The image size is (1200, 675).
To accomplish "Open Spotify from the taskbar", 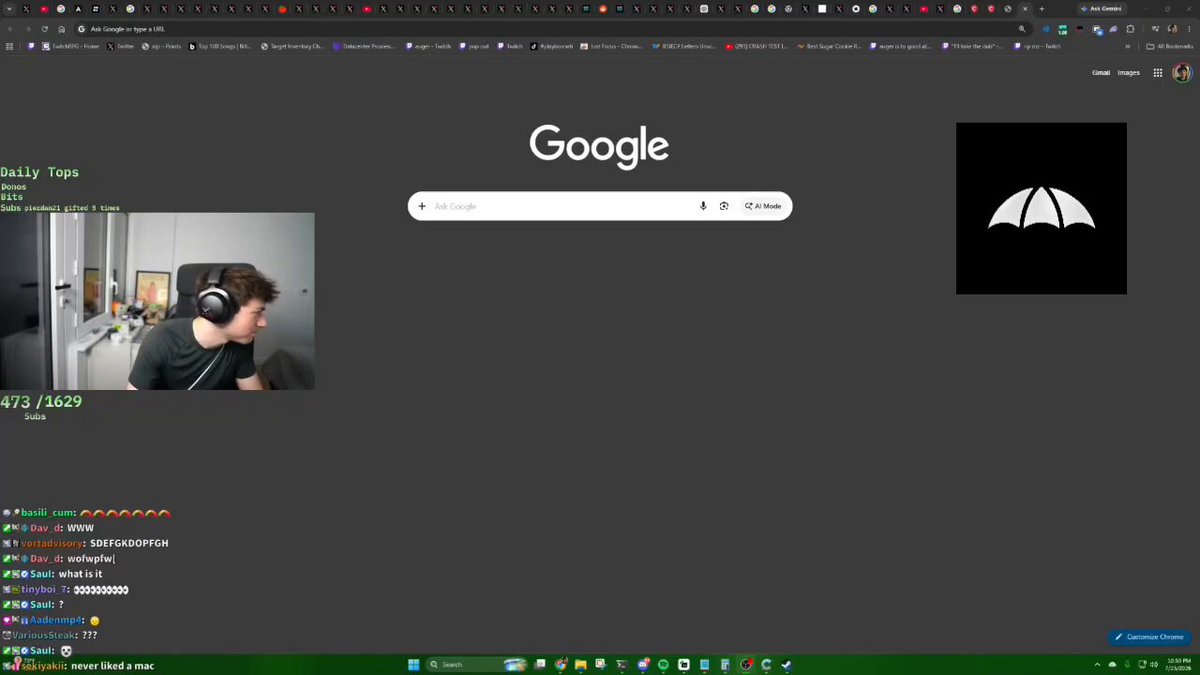I will tap(664, 664).
